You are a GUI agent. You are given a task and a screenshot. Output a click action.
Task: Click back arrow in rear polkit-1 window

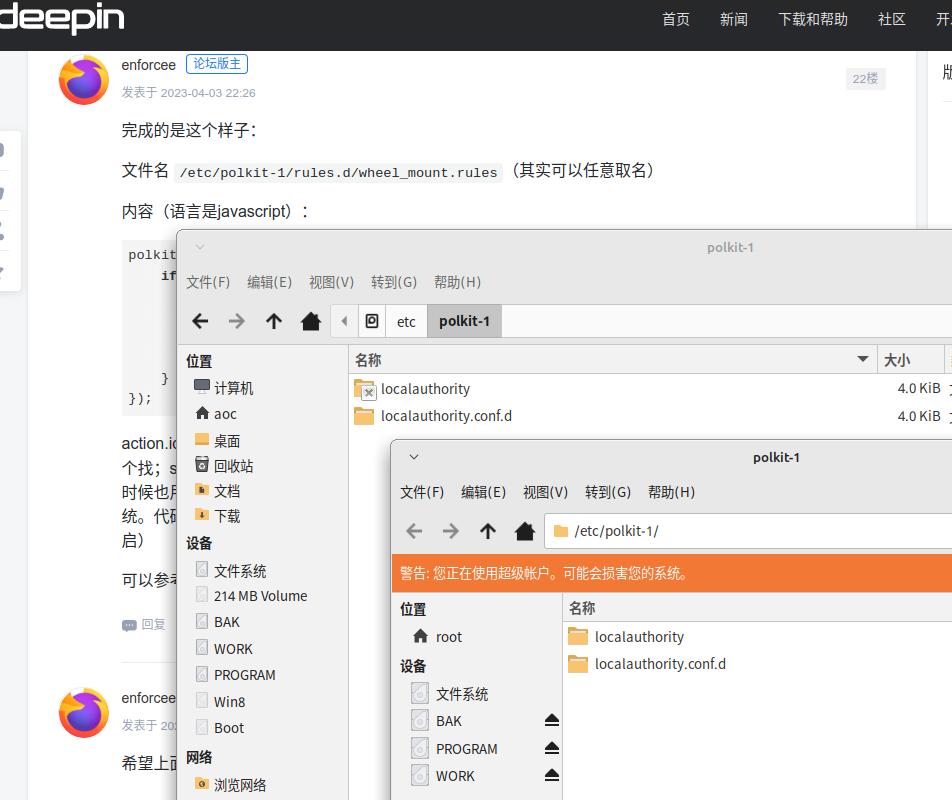[x=200, y=321]
